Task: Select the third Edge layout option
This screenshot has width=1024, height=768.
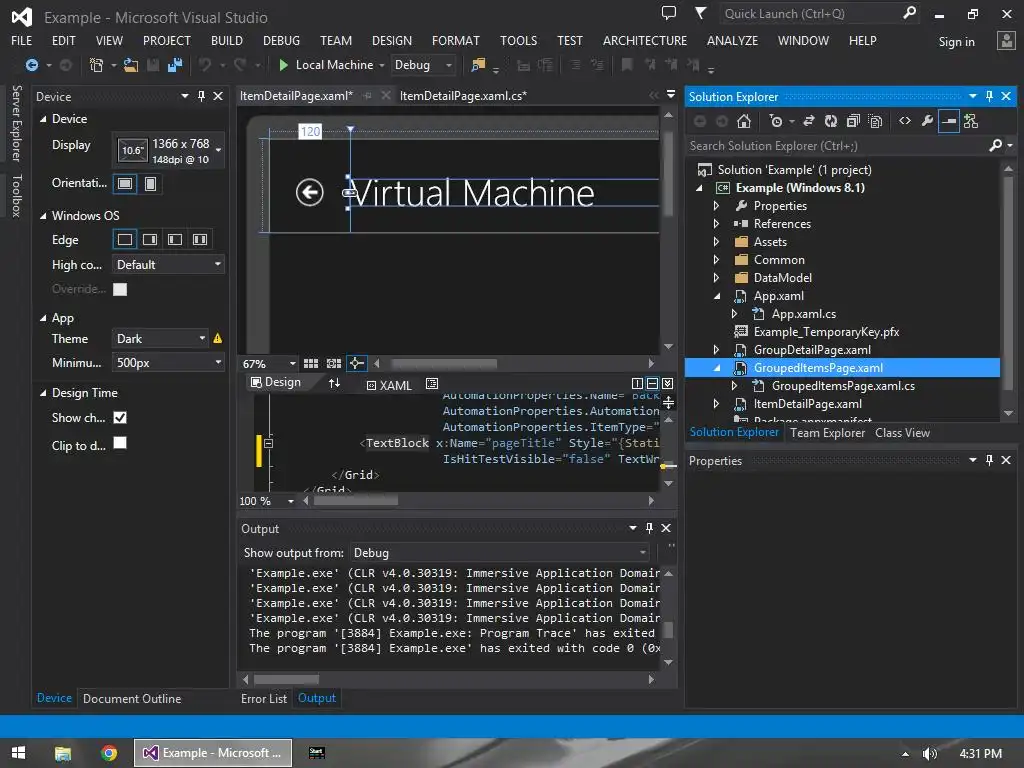Action: [174, 239]
